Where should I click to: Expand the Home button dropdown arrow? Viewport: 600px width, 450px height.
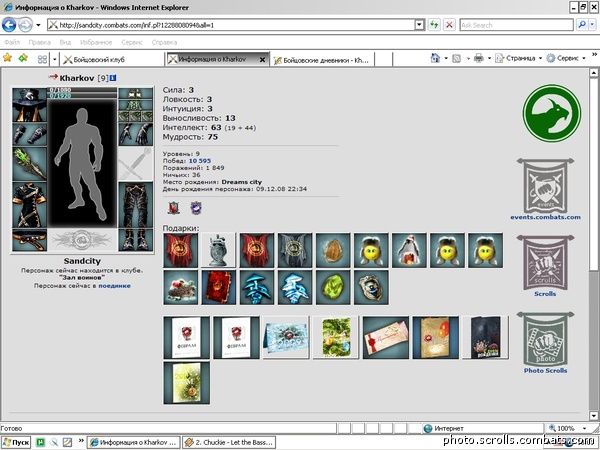pyautogui.click(x=446, y=59)
